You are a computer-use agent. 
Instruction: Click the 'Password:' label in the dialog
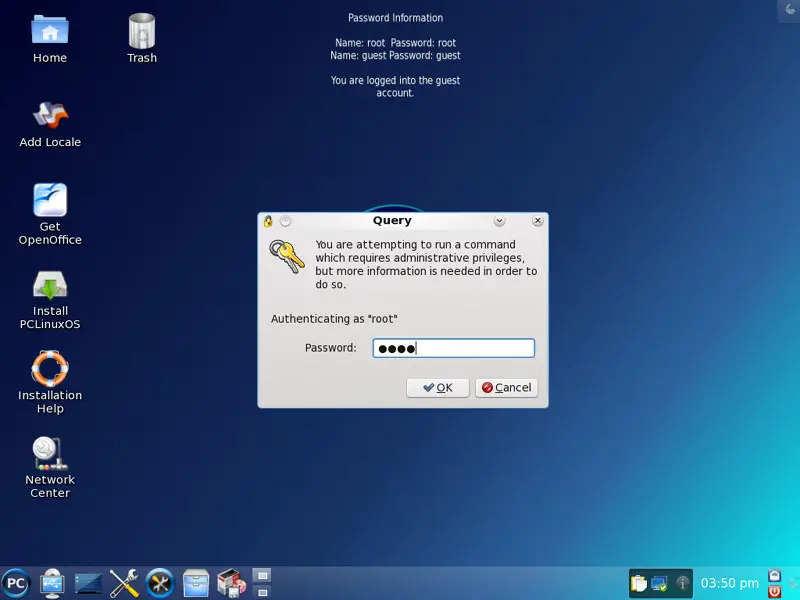point(331,348)
